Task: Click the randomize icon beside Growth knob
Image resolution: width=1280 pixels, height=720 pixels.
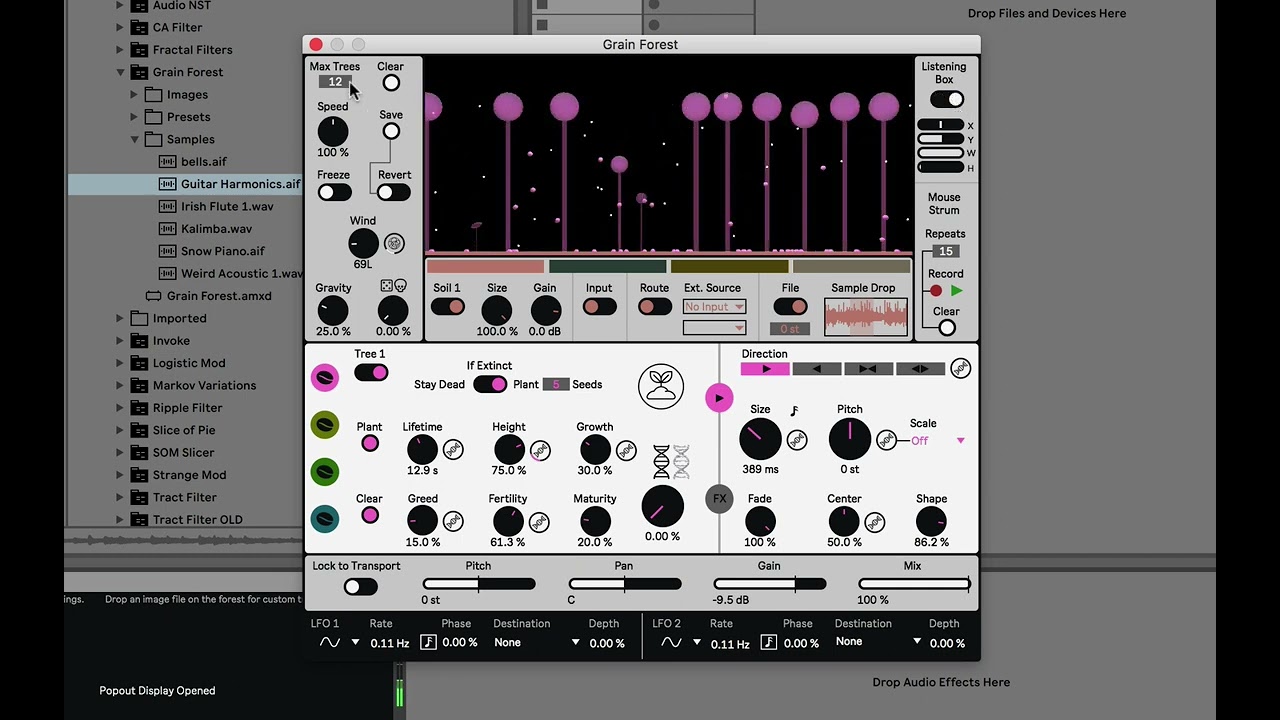Action: pyautogui.click(x=626, y=451)
